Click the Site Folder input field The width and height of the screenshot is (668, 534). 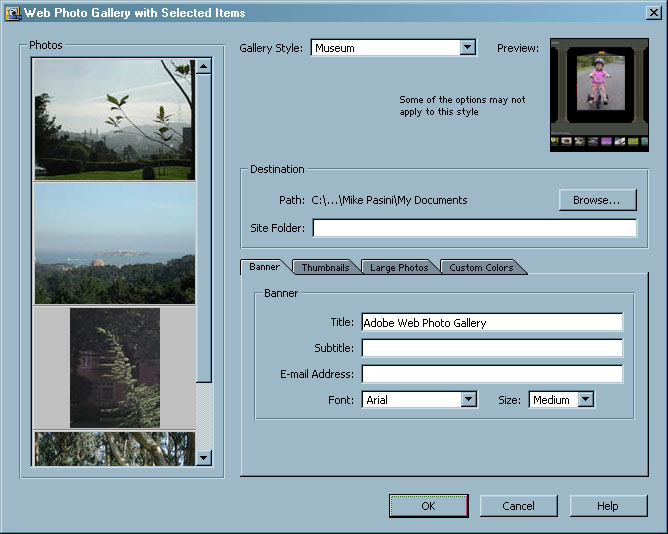click(x=474, y=228)
